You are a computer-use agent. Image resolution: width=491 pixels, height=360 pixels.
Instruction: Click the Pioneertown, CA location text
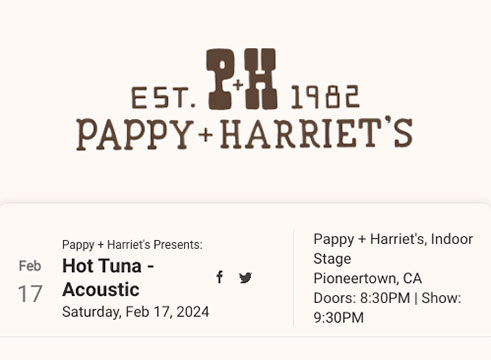pos(368,279)
